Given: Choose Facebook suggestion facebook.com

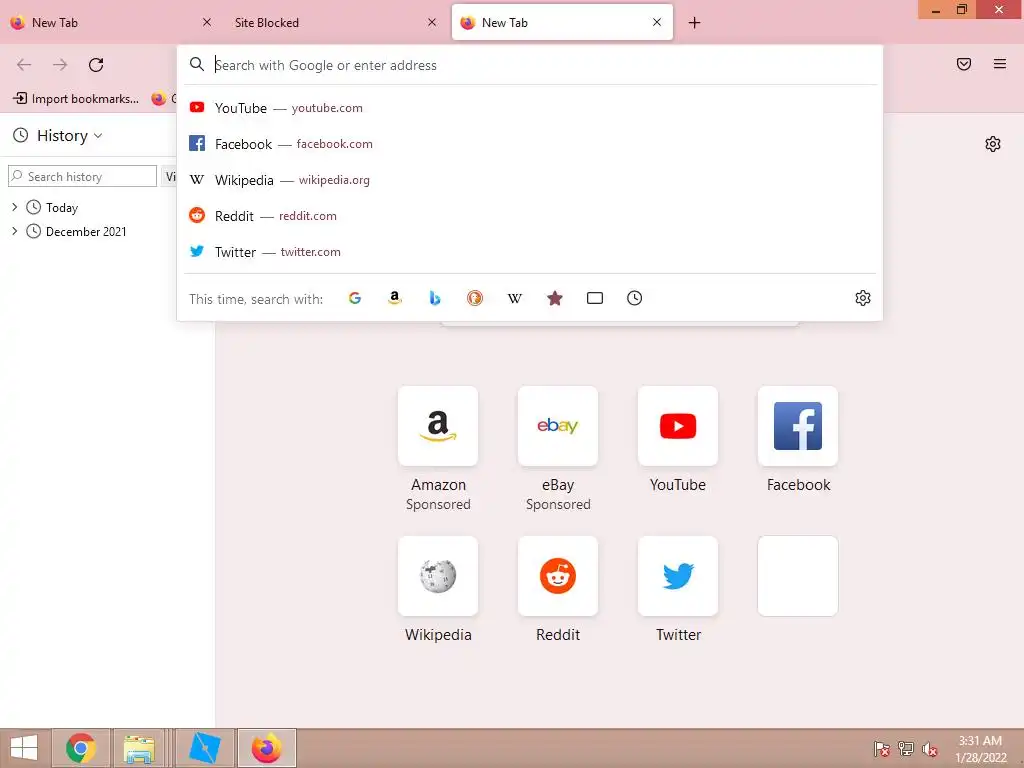Looking at the screenshot, I should [x=530, y=144].
